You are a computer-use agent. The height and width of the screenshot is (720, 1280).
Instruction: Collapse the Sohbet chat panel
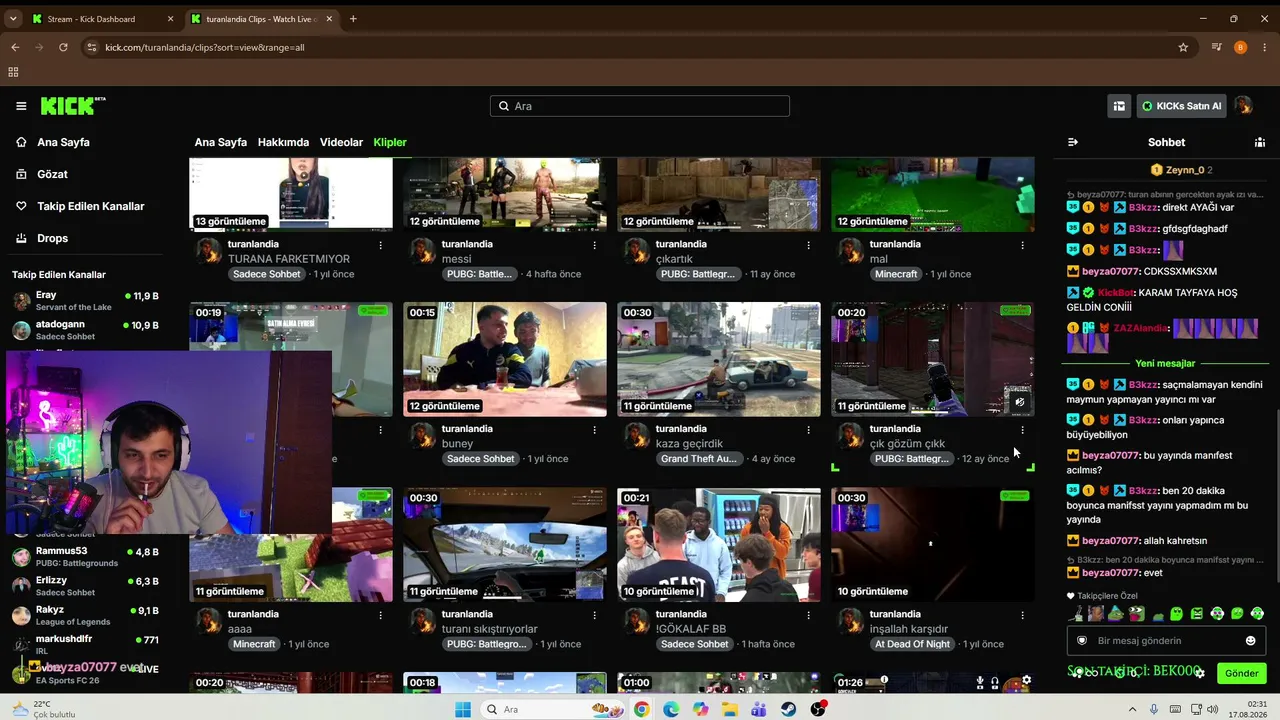click(x=1073, y=142)
